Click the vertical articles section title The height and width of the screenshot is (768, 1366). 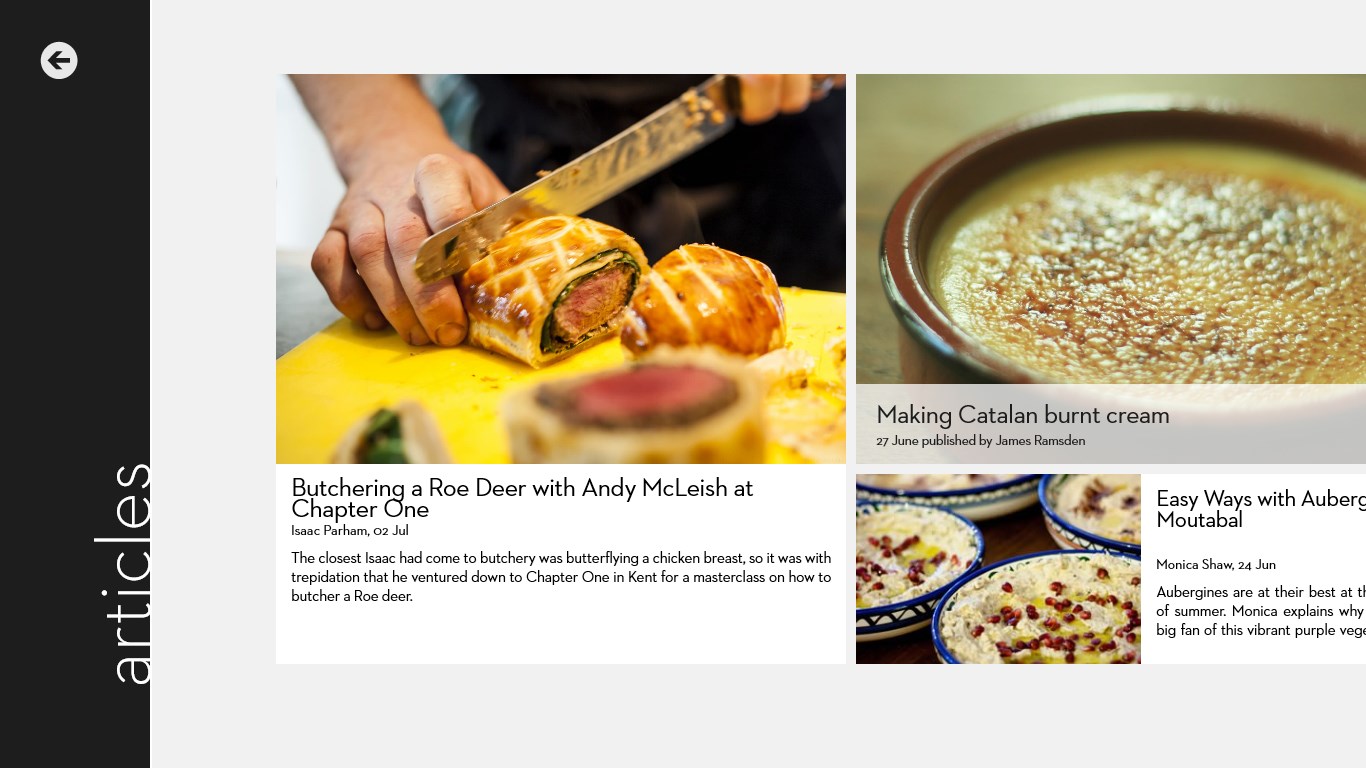pyautogui.click(x=124, y=573)
